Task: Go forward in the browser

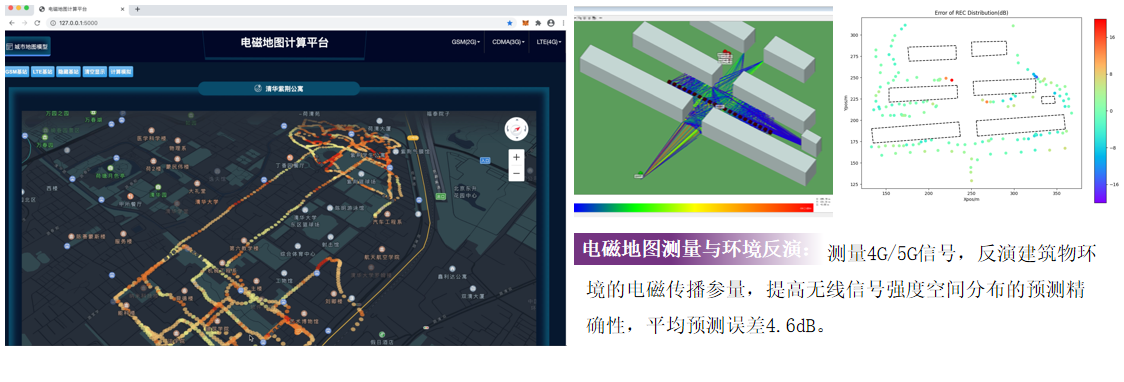Action: point(24,23)
